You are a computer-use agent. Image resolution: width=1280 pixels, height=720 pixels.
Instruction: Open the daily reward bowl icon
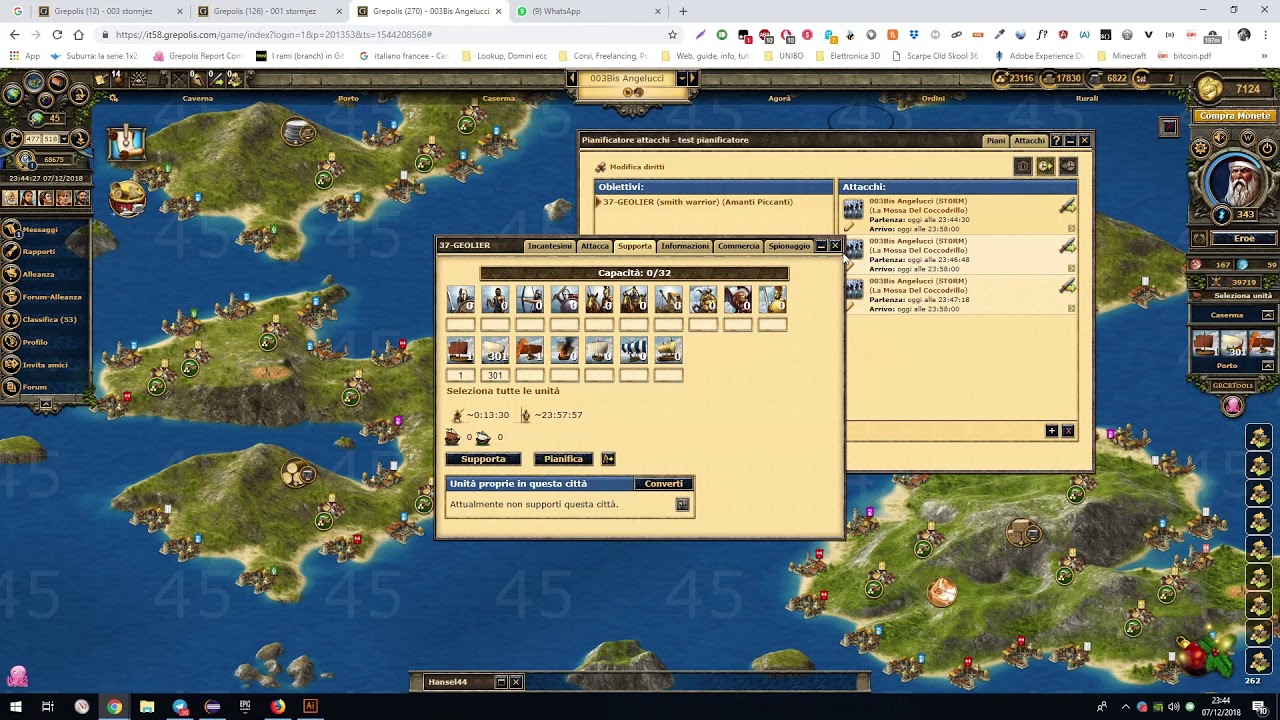tap(128, 196)
